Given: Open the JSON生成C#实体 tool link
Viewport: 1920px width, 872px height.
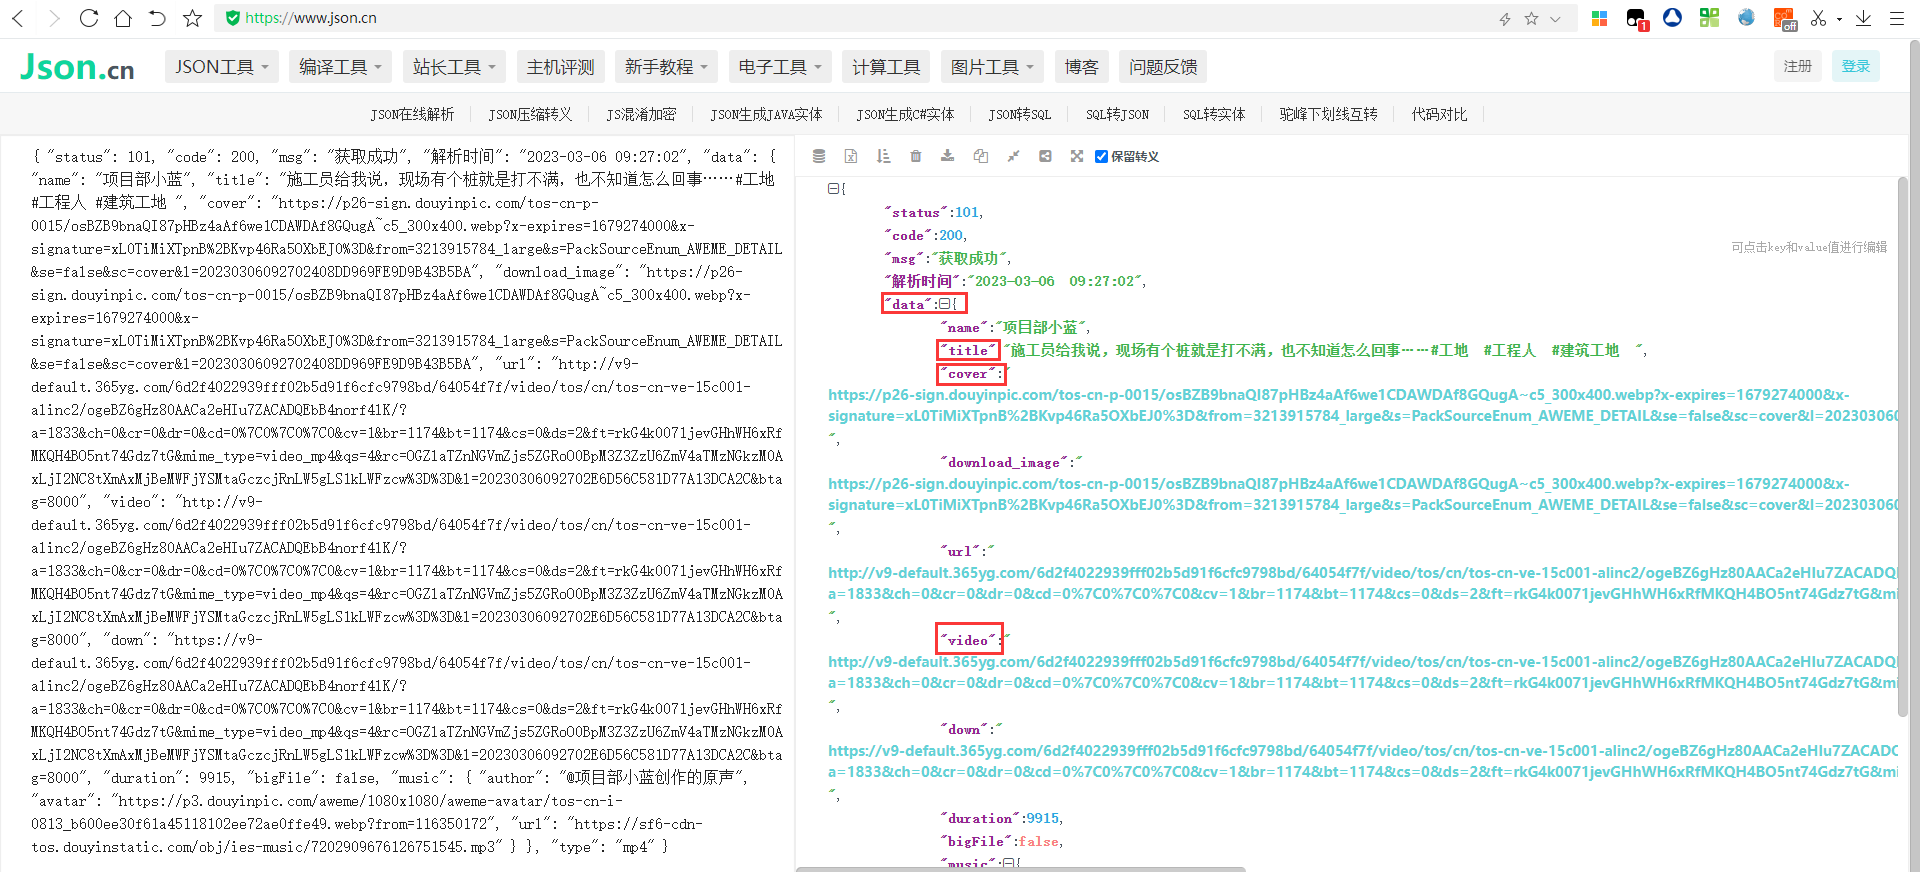Looking at the screenshot, I should pyautogui.click(x=905, y=114).
